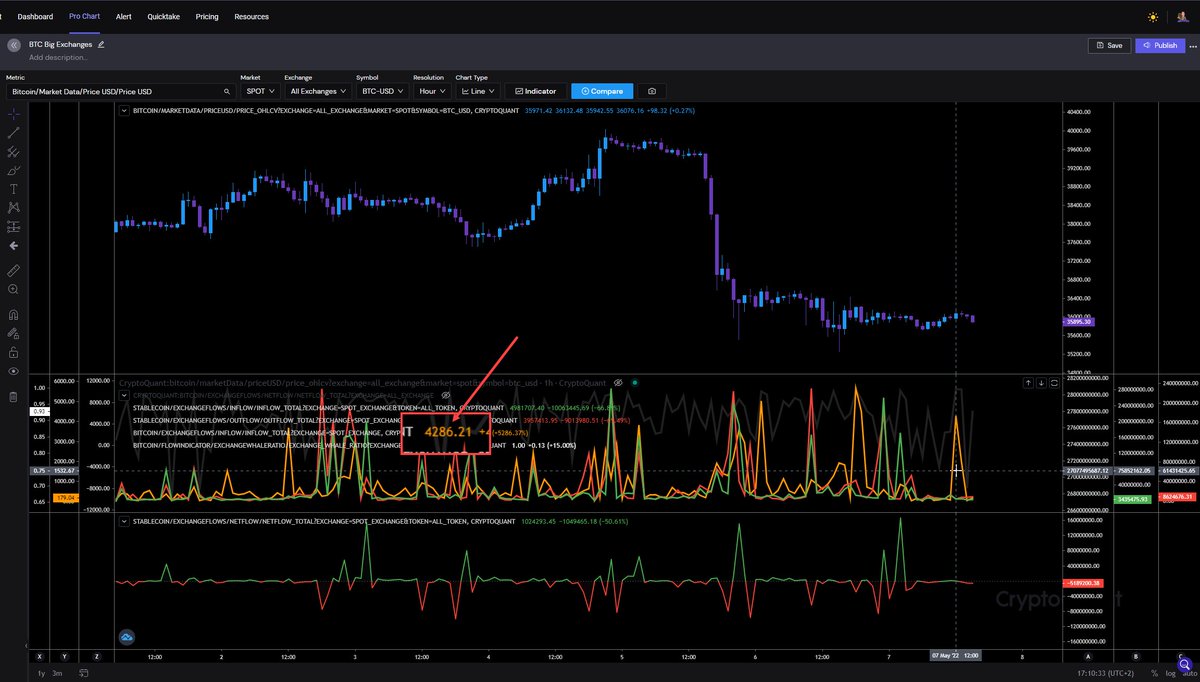Click the Add description field
1200x682 pixels.
click(58, 57)
